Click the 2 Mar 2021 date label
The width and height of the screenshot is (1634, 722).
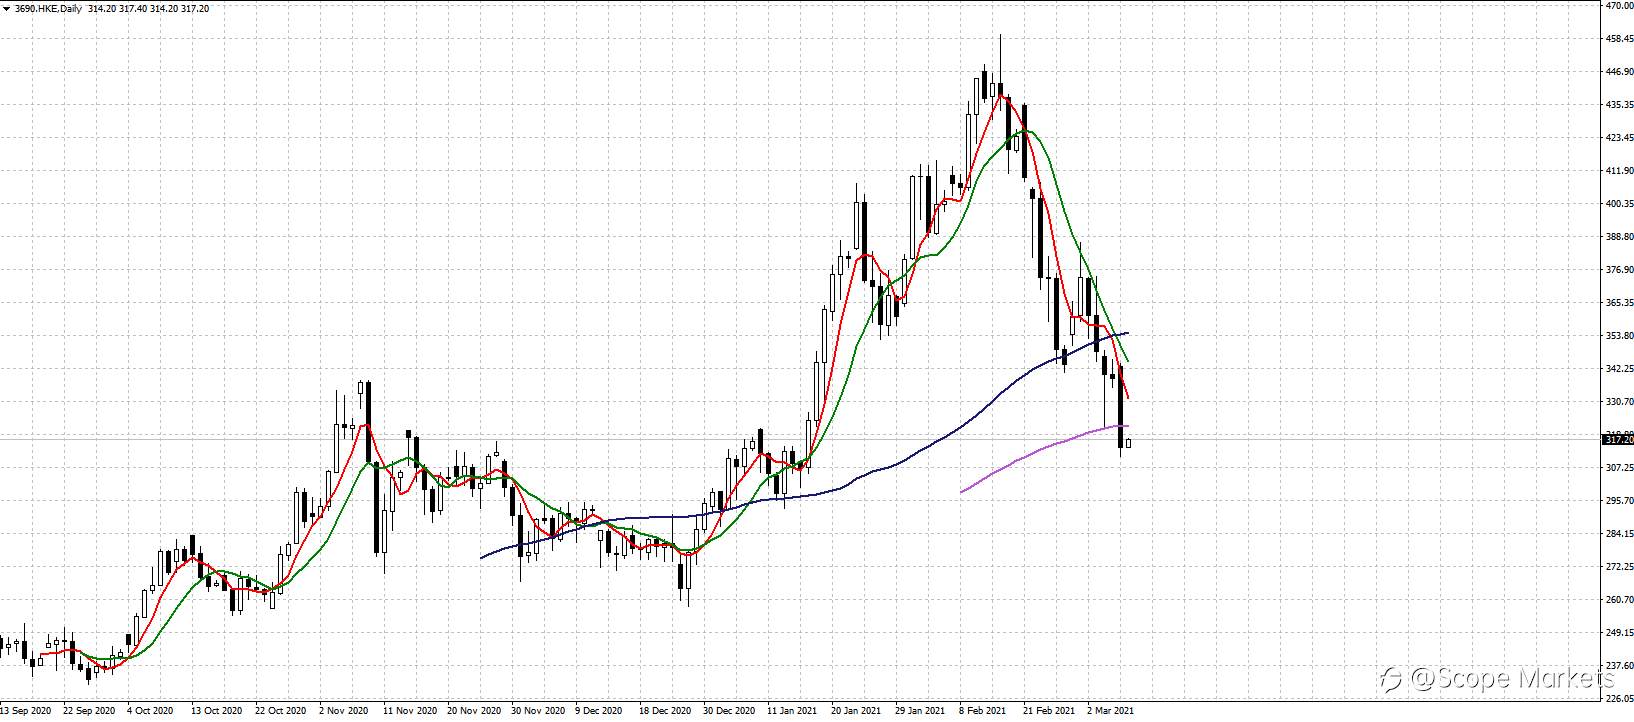coord(1113,712)
